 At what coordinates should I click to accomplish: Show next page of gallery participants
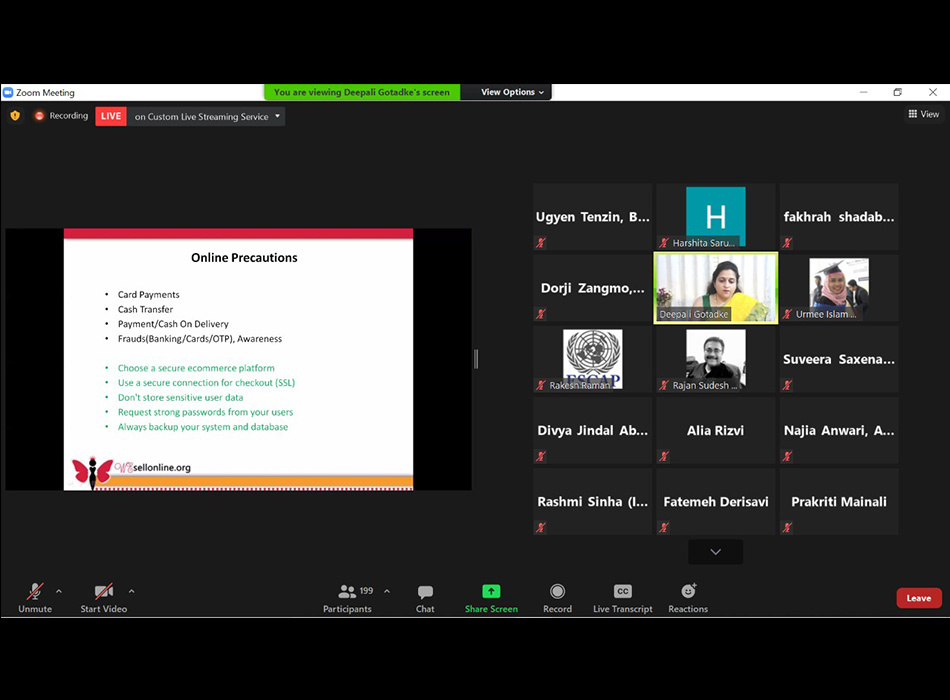(716, 552)
